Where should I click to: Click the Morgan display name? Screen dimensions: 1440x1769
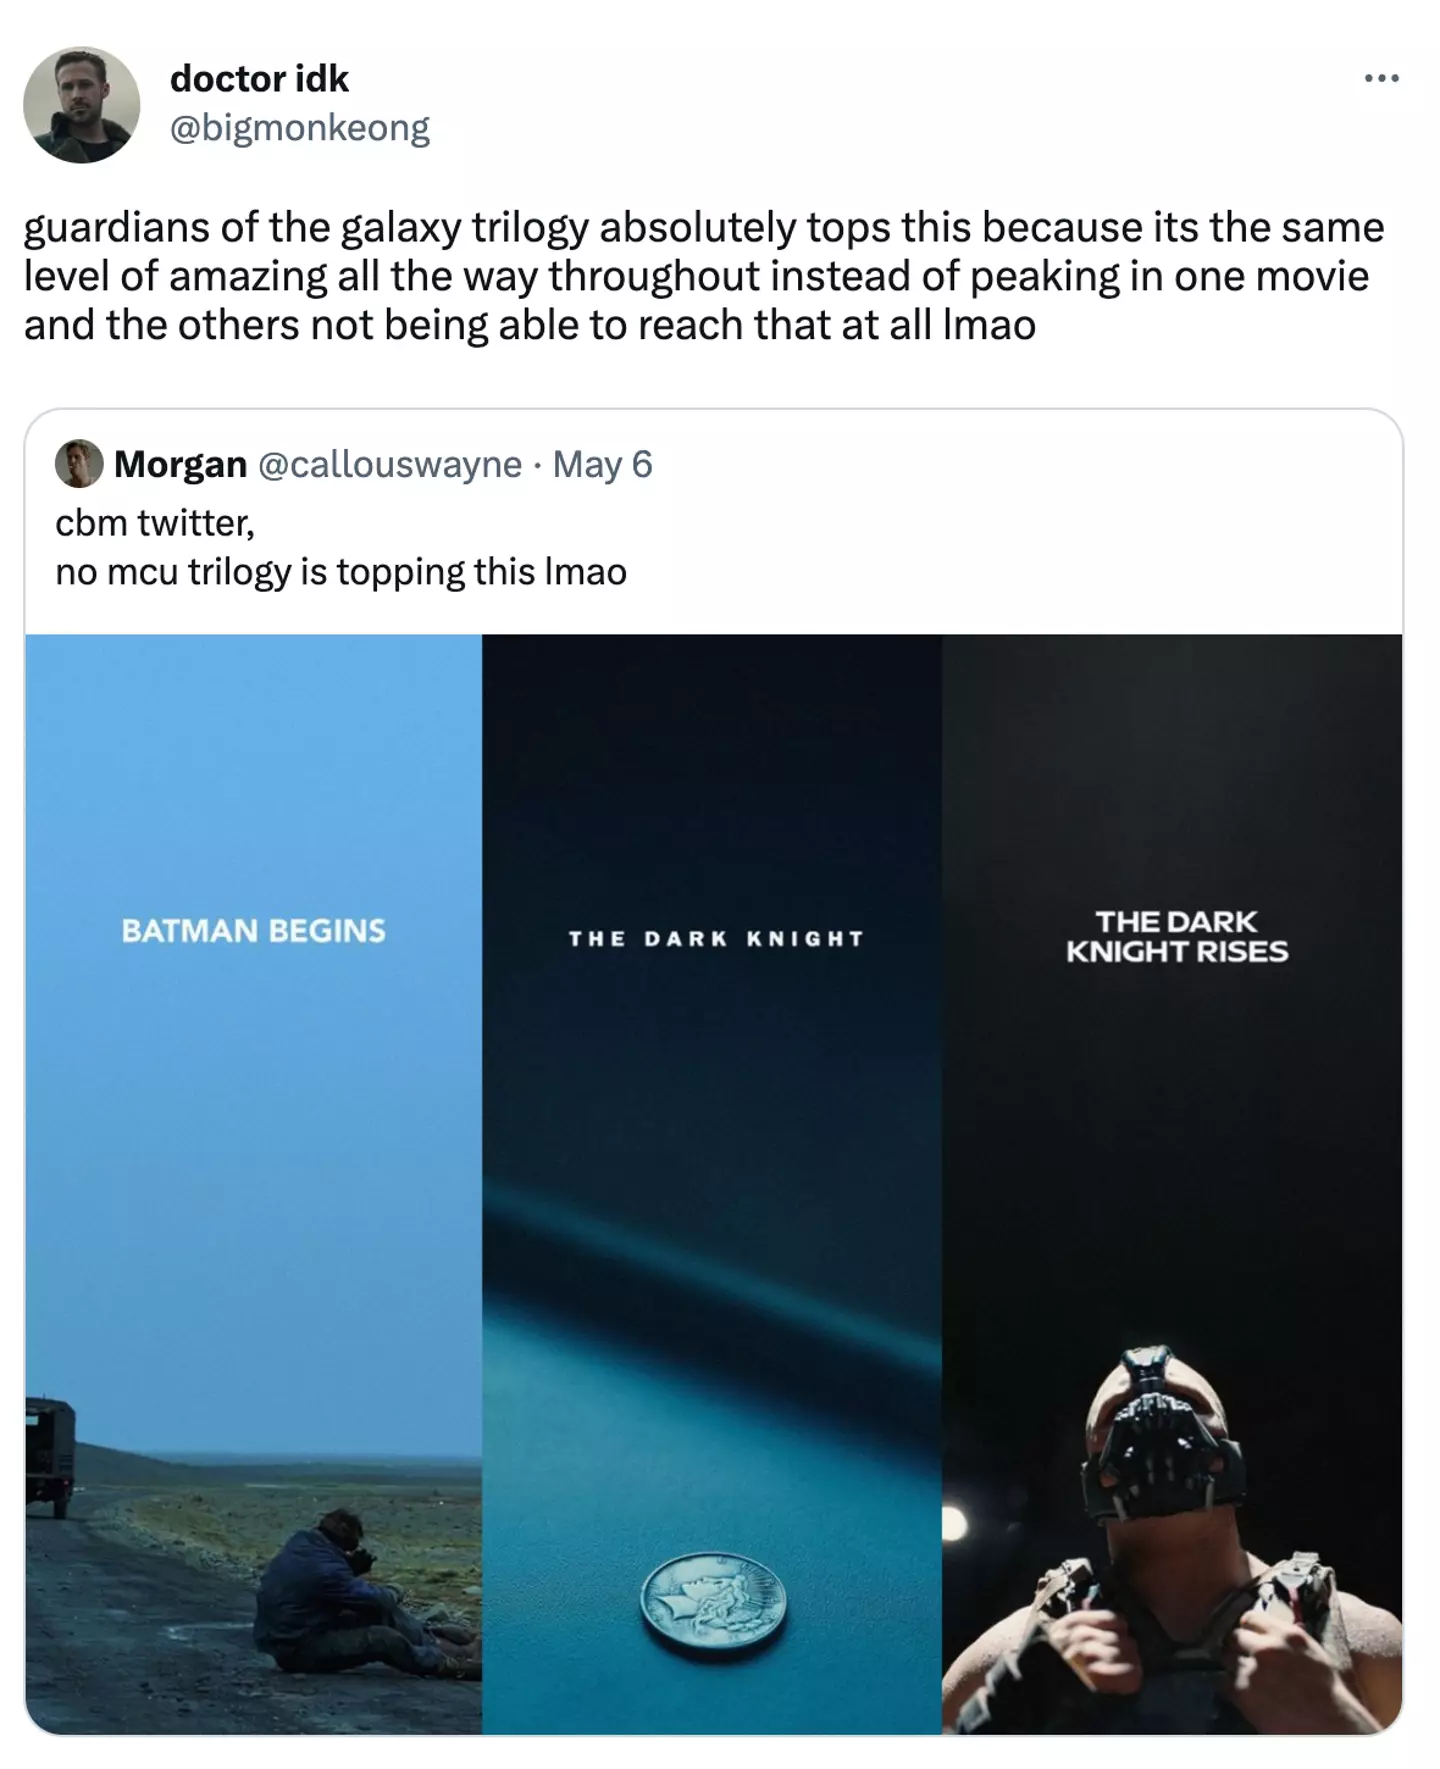[x=180, y=464]
